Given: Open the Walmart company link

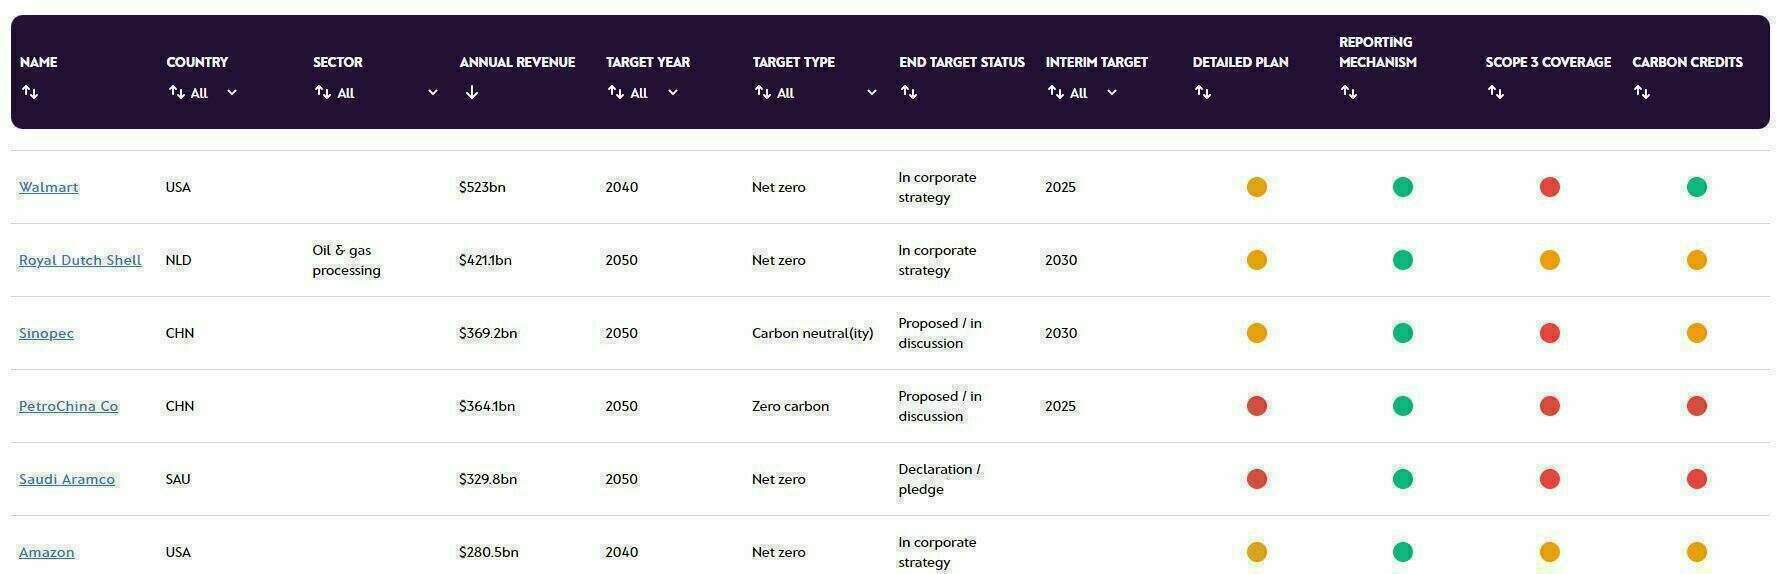Looking at the screenshot, I should (48, 187).
